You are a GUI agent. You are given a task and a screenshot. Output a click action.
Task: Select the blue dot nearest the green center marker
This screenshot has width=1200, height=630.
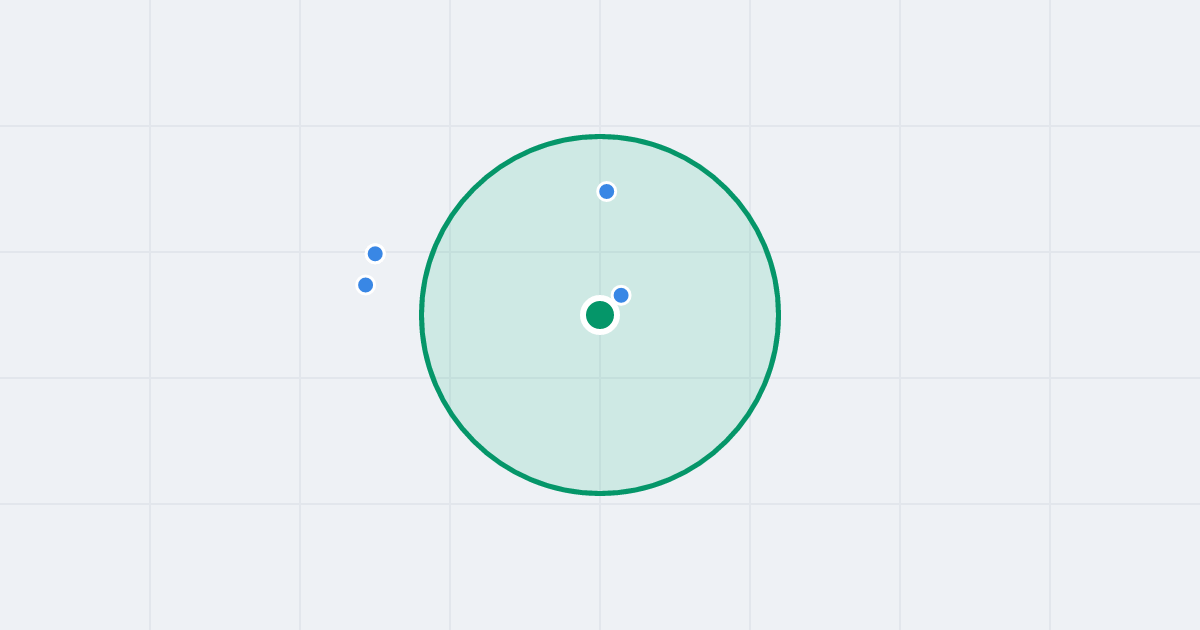pos(621,295)
